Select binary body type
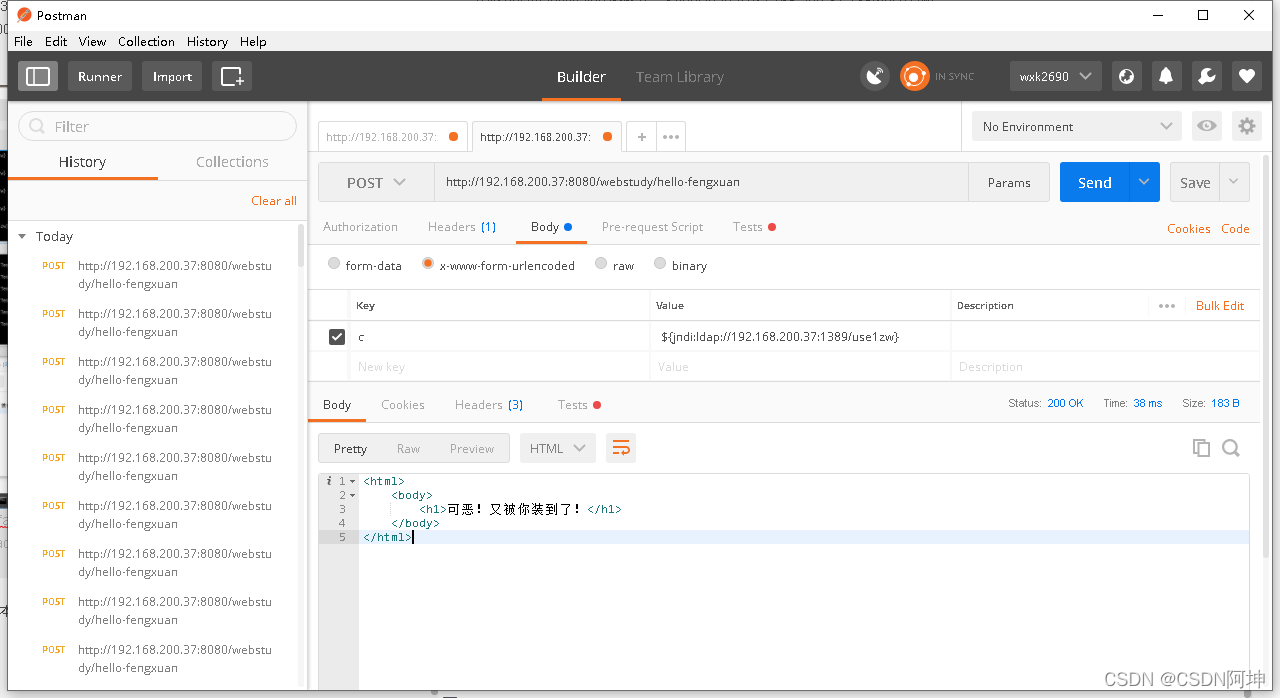This screenshot has height=698, width=1280. (660, 264)
